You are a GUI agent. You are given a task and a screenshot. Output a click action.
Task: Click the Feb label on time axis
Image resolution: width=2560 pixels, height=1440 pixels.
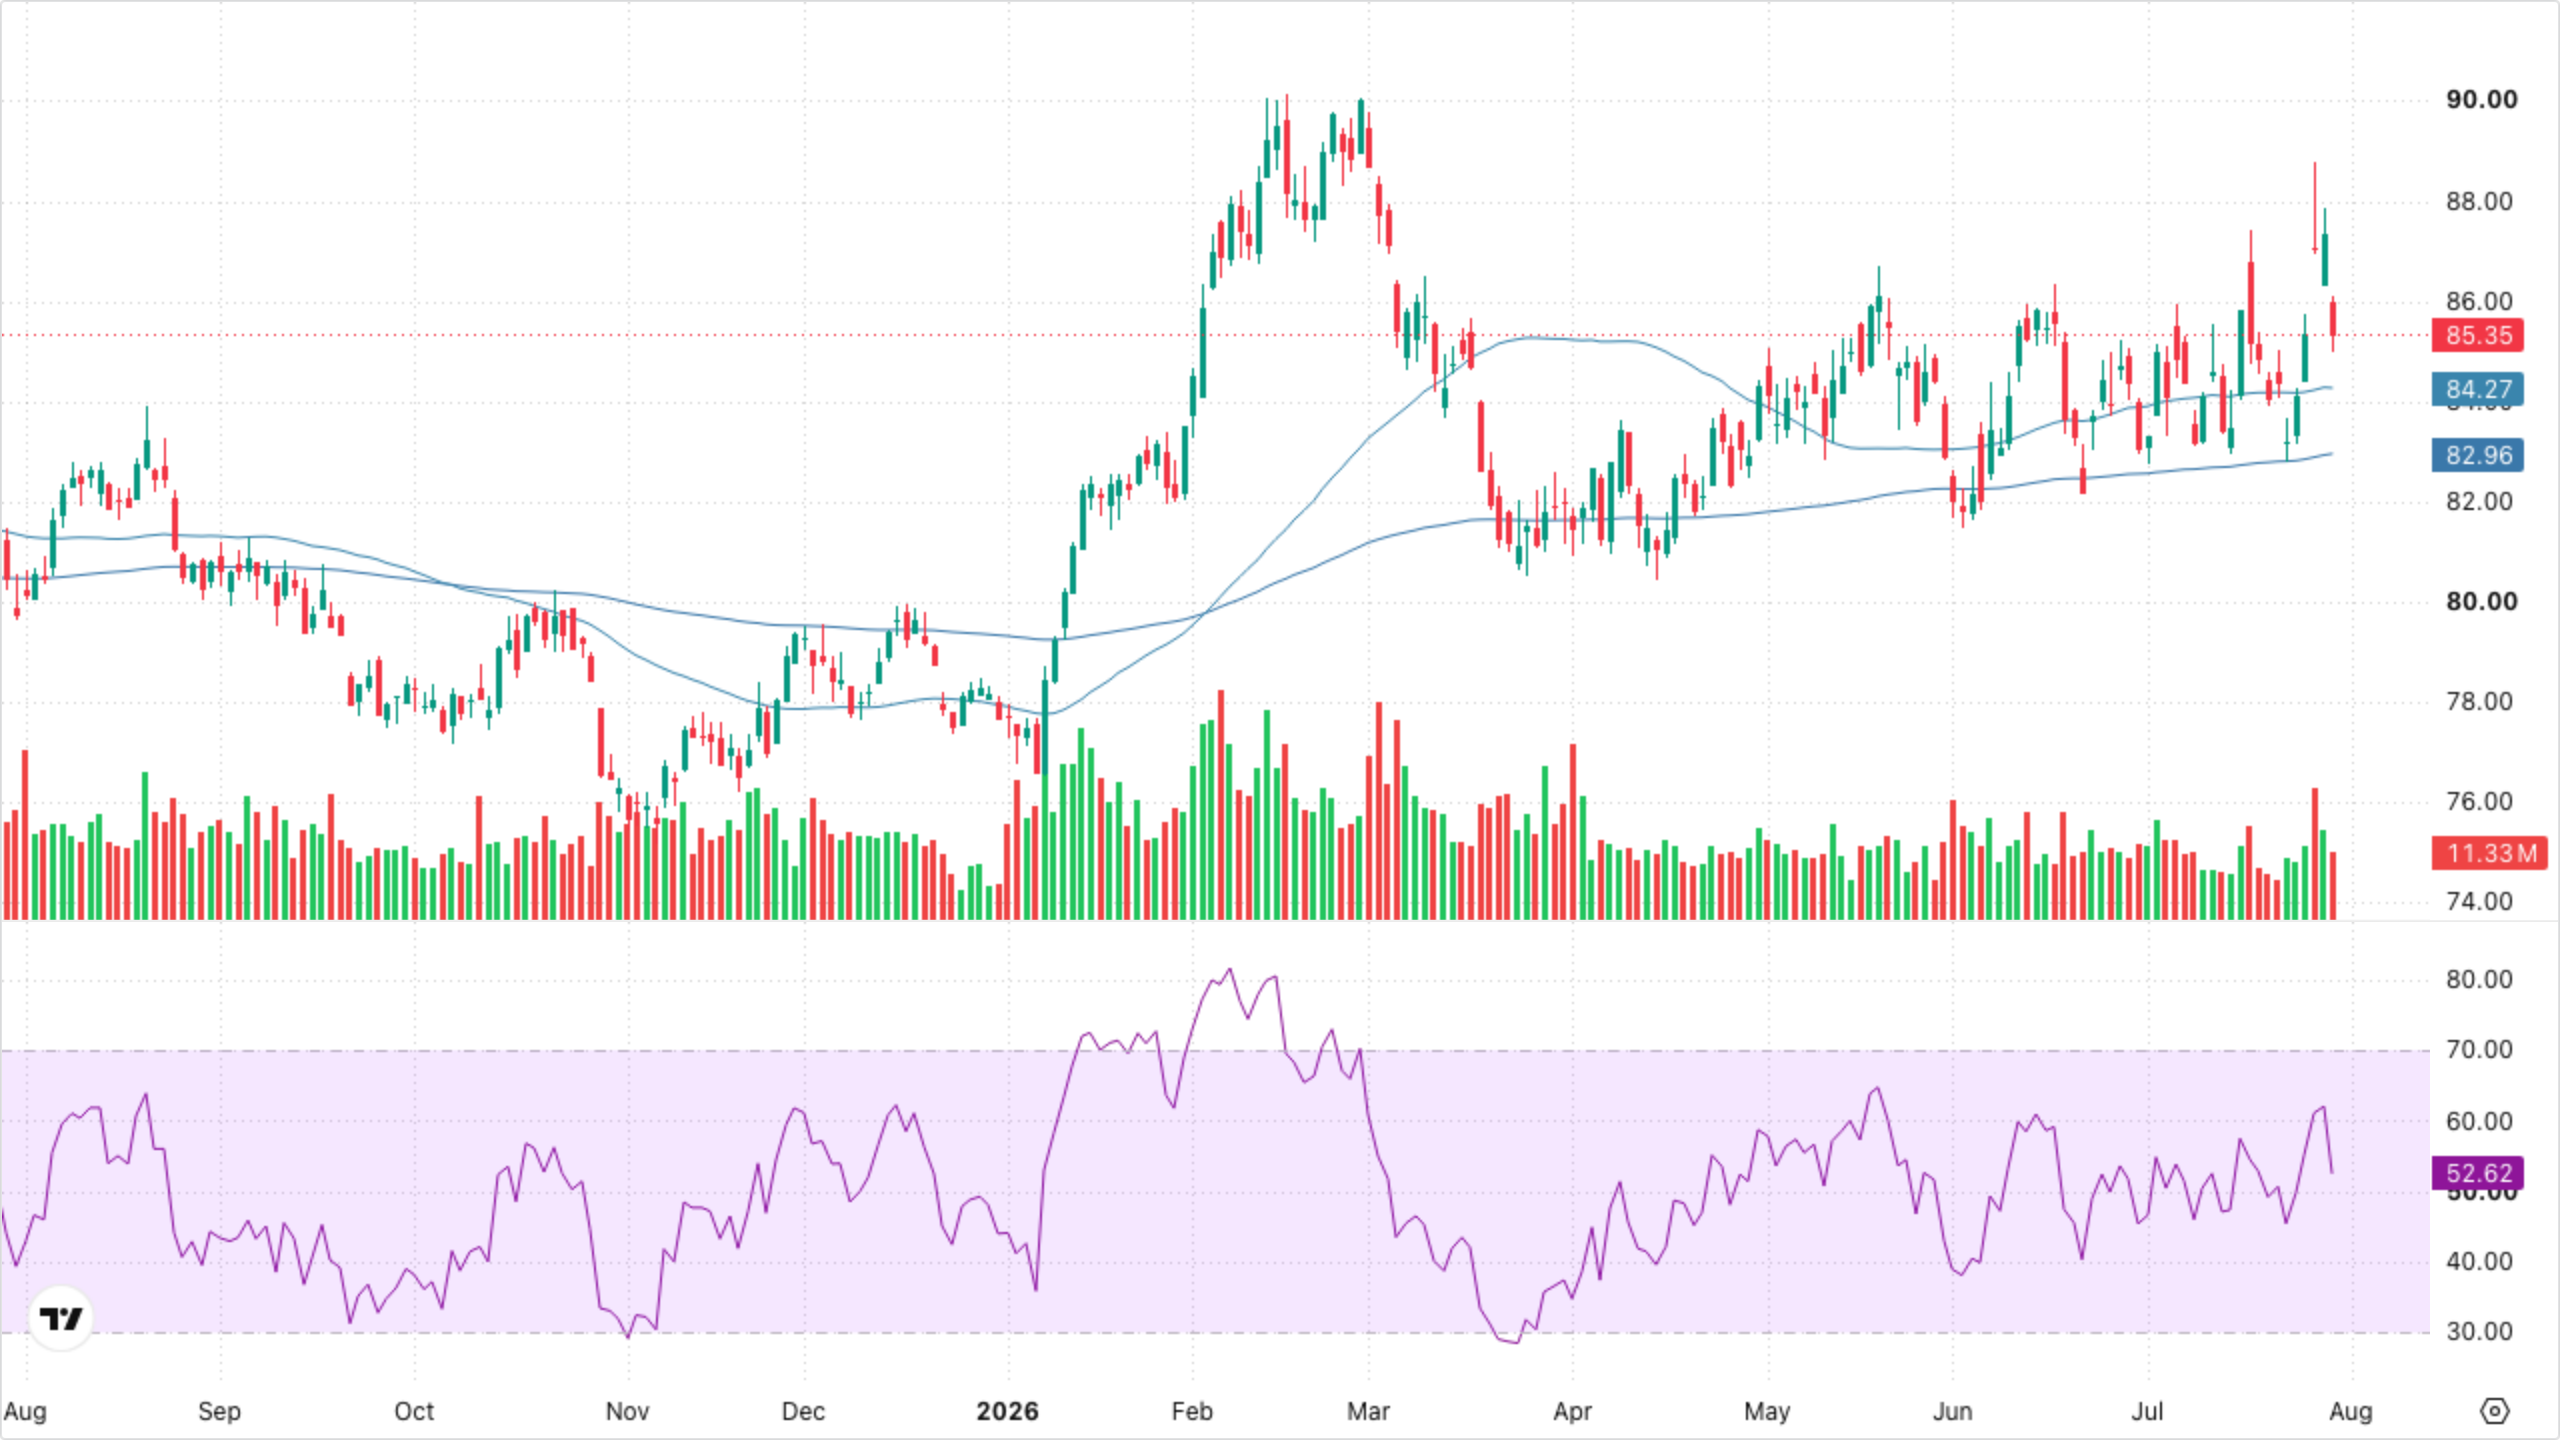tap(1191, 1411)
